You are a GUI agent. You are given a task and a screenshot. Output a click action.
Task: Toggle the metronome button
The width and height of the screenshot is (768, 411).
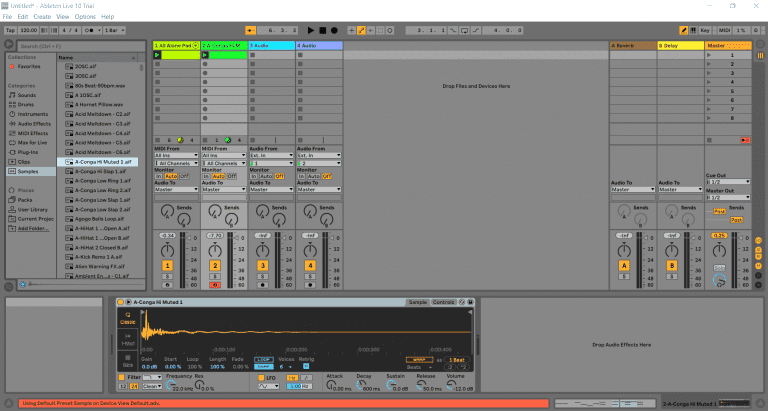[x=90, y=30]
